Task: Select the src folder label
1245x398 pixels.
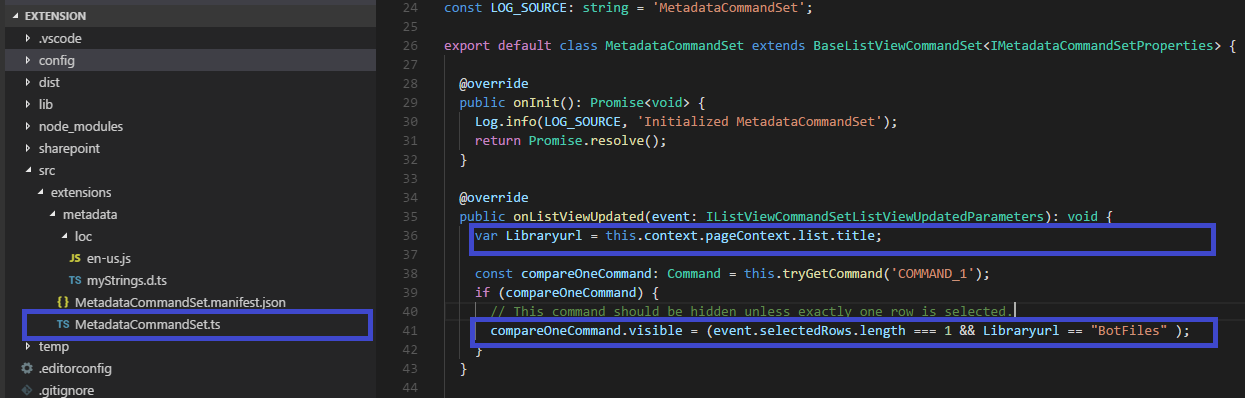Action: pyautogui.click(x=47, y=170)
